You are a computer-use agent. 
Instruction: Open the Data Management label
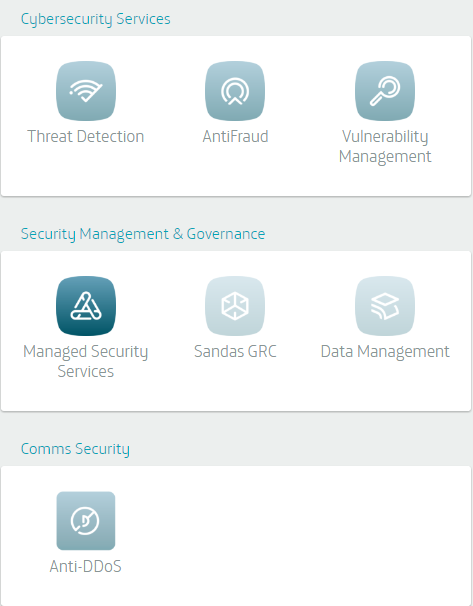385,352
